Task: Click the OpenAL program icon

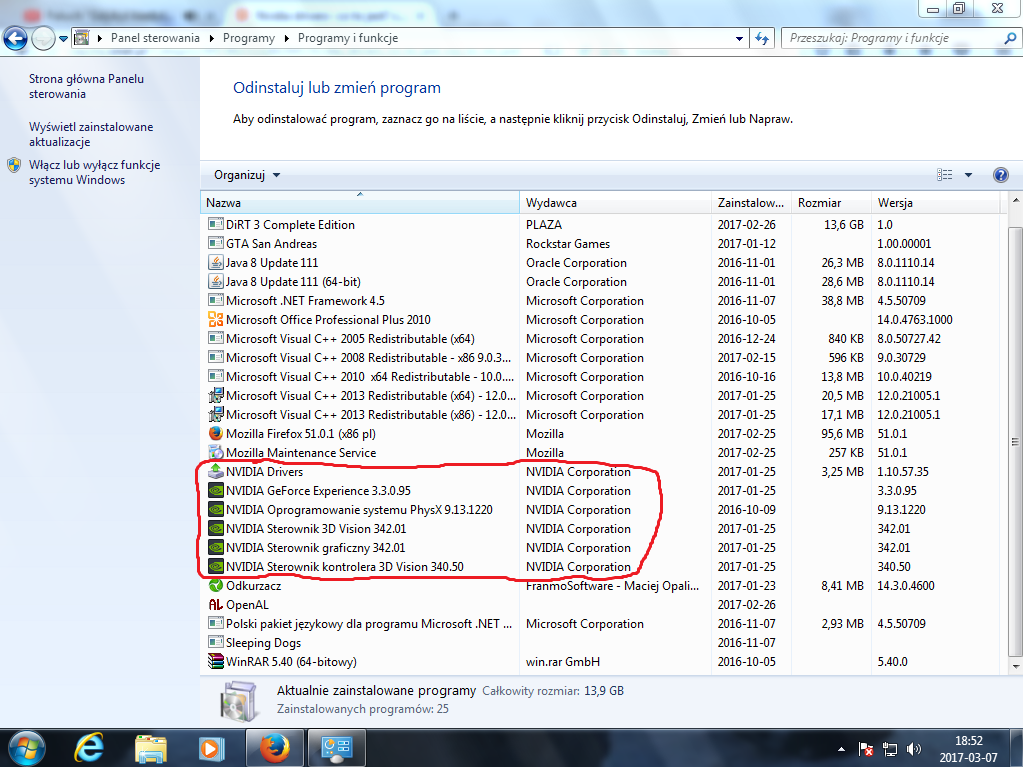Action: click(x=215, y=605)
